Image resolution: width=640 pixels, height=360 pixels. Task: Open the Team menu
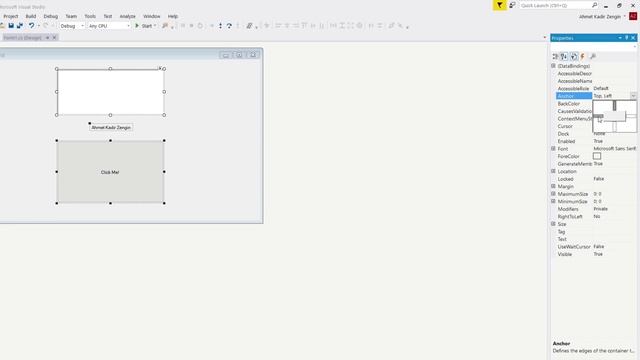pos(71,16)
